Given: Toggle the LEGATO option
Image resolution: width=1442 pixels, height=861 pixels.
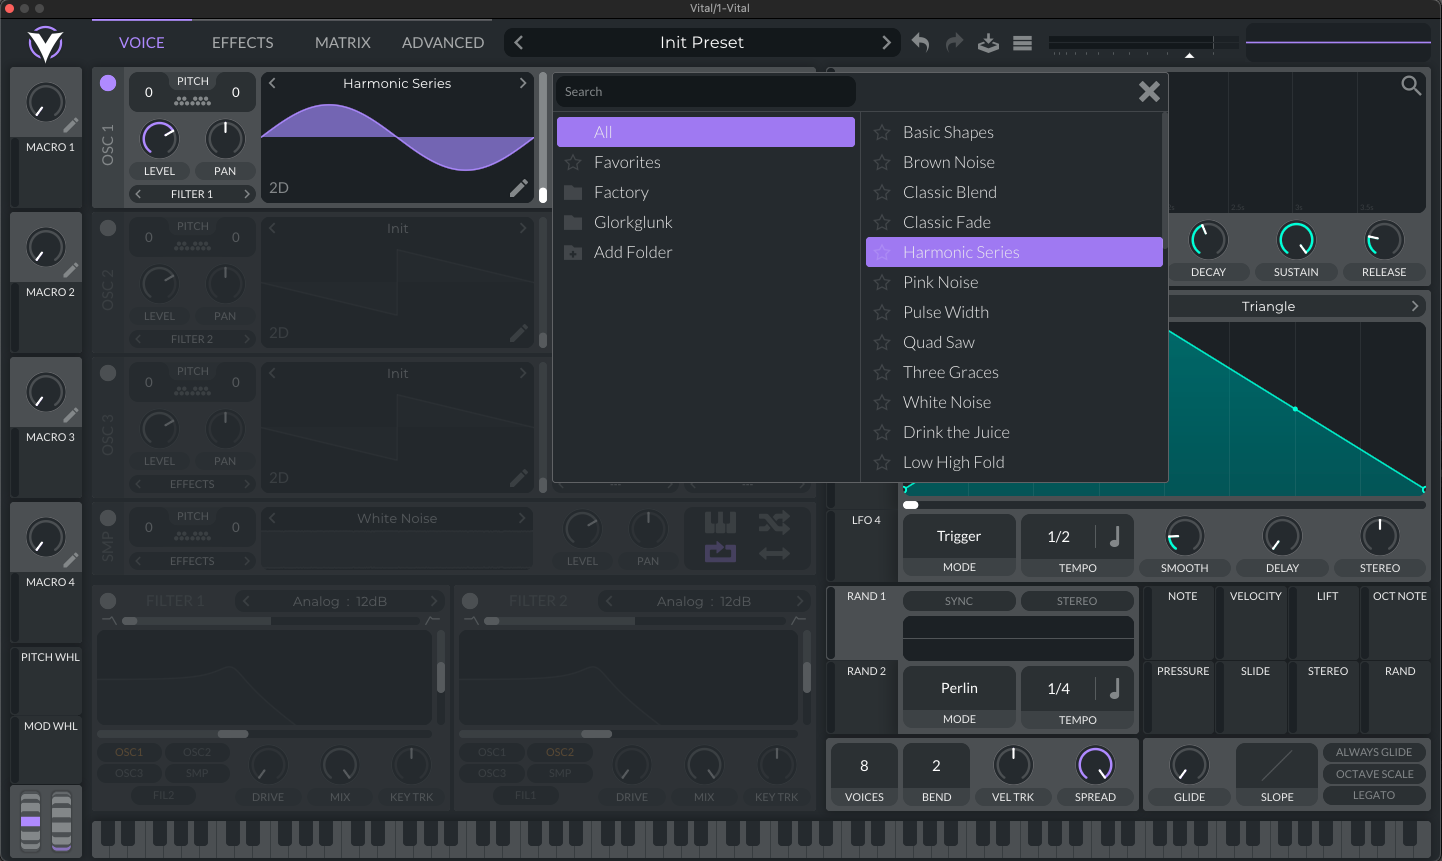Looking at the screenshot, I should tap(1374, 795).
